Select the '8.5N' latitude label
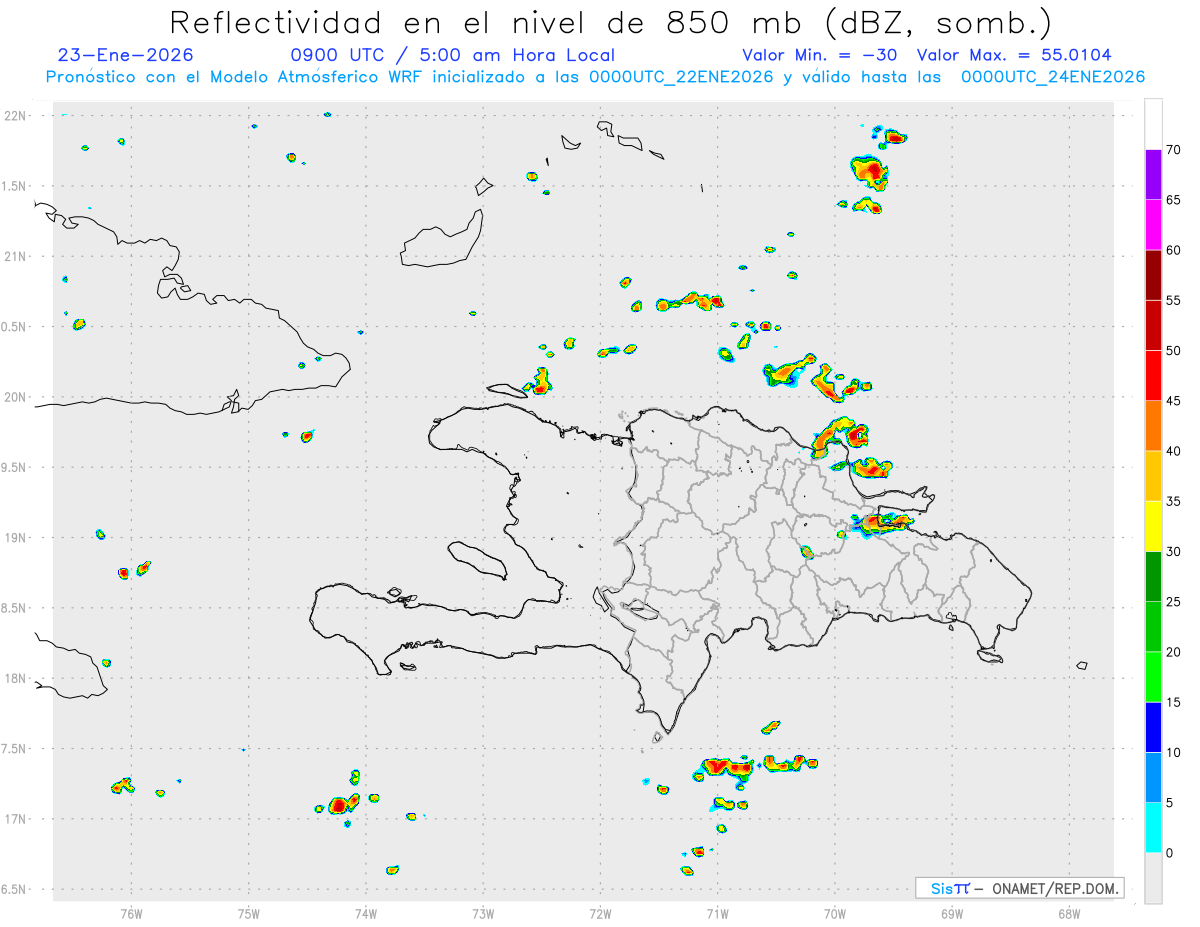The height and width of the screenshot is (927, 1200). [15, 608]
